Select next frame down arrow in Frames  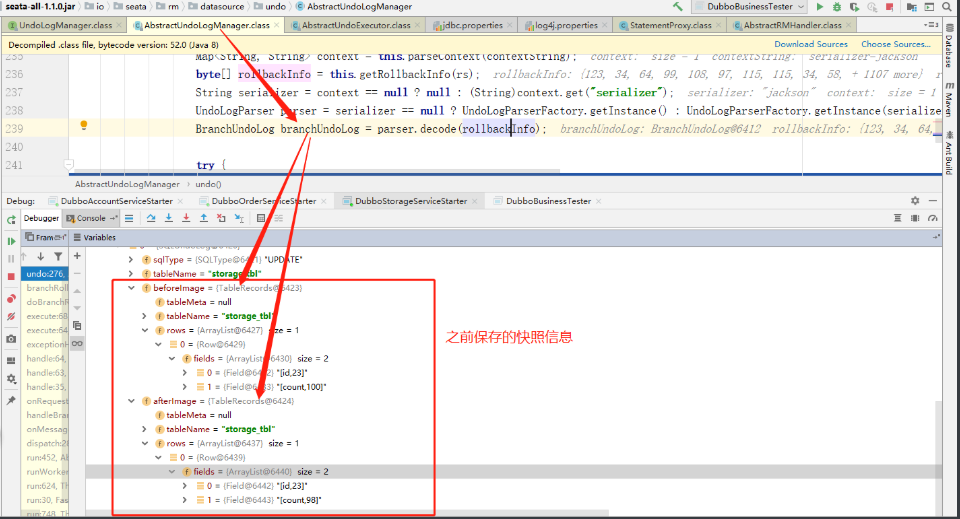[40, 256]
